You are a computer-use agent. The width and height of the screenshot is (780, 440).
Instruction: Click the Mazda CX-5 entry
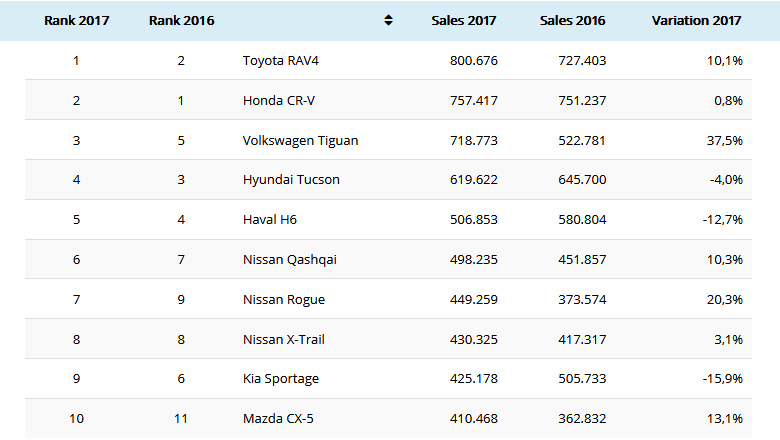[278, 419]
